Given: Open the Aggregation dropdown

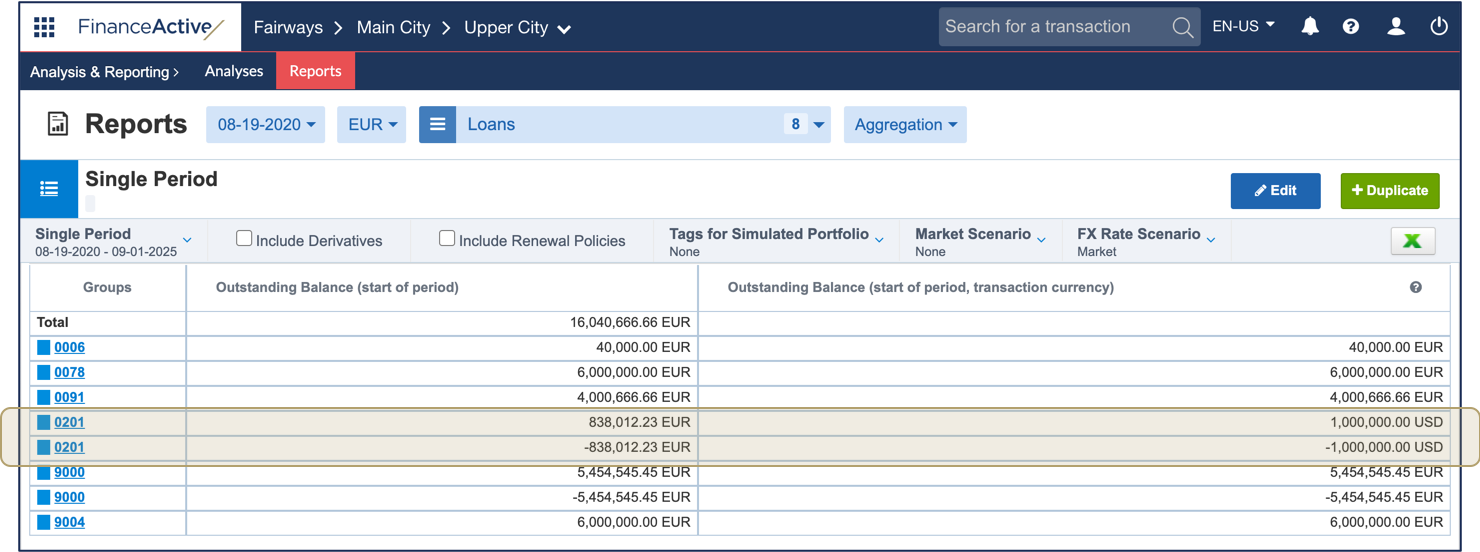Looking at the screenshot, I should (x=905, y=125).
